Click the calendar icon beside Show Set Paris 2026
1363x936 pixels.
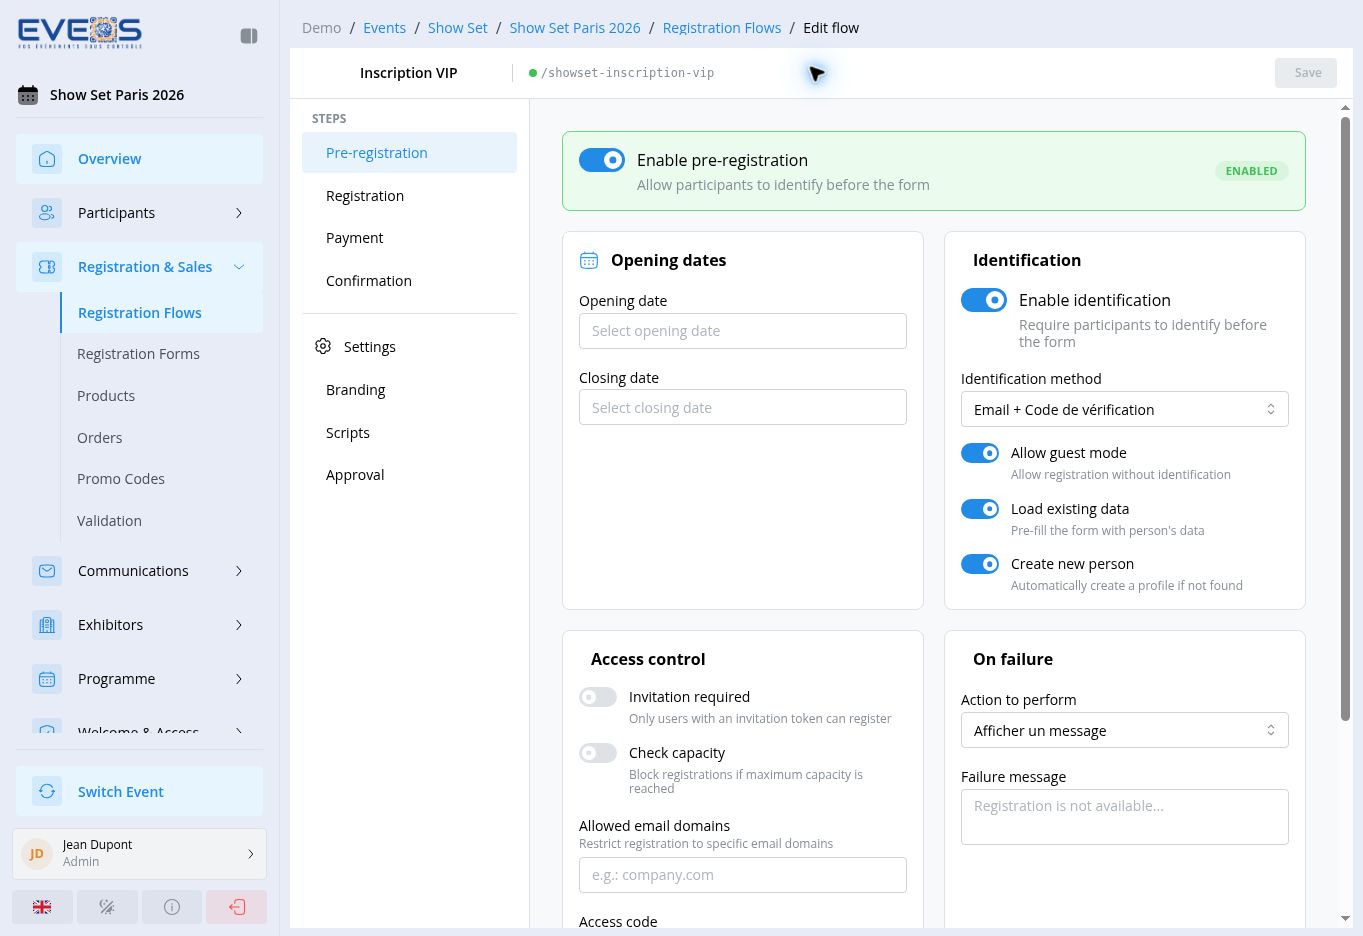point(28,95)
